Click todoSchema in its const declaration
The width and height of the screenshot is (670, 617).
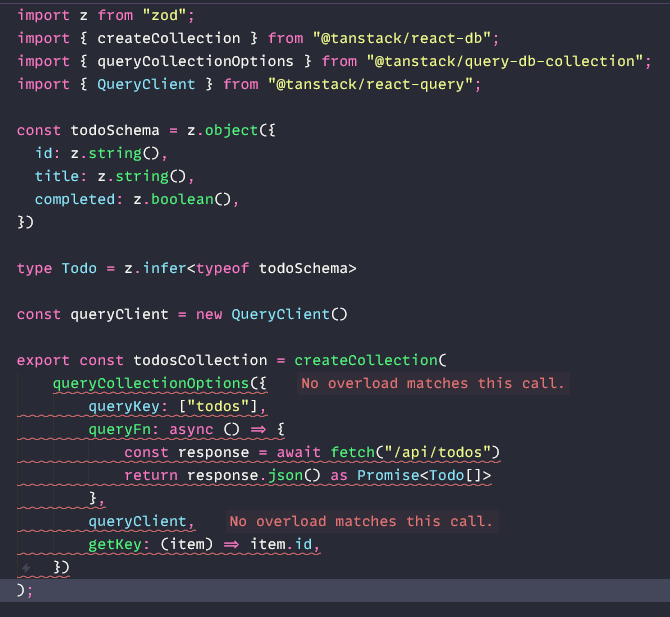115,130
